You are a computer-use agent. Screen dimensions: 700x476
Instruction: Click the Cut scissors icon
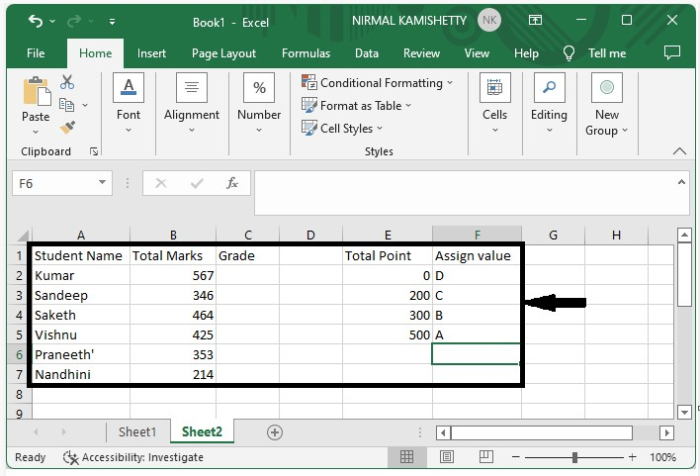coord(67,82)
